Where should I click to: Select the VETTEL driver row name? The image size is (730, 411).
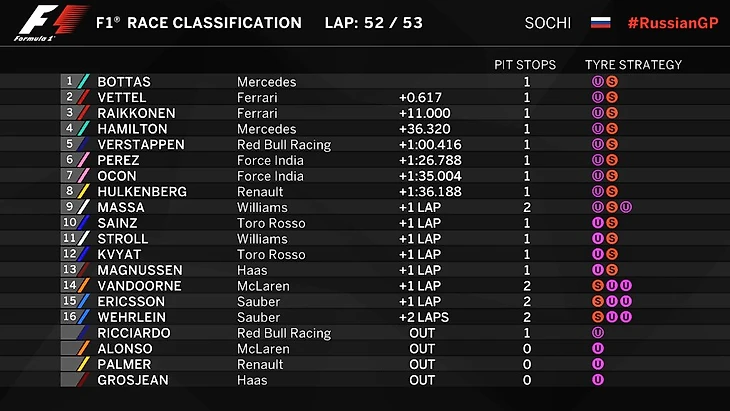[x=122, y=97]
